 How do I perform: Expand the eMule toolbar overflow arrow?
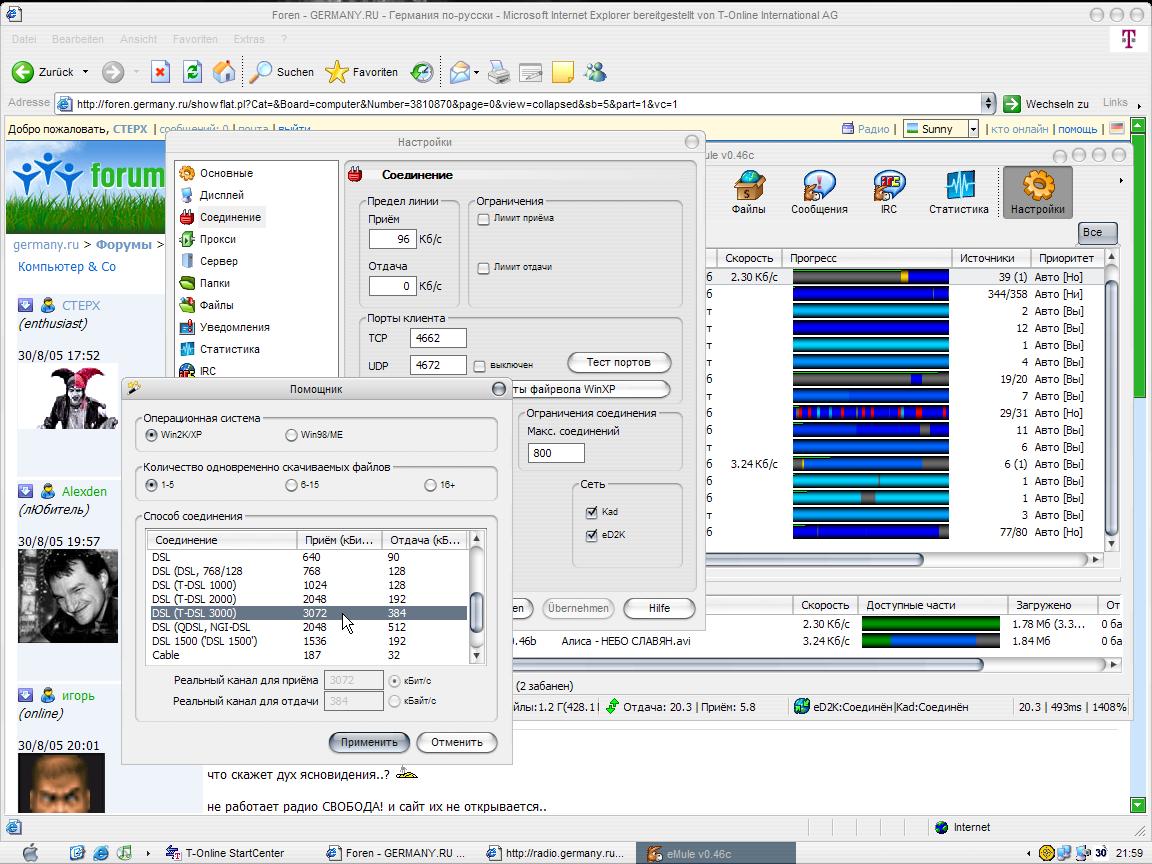tap(1121, 181)
